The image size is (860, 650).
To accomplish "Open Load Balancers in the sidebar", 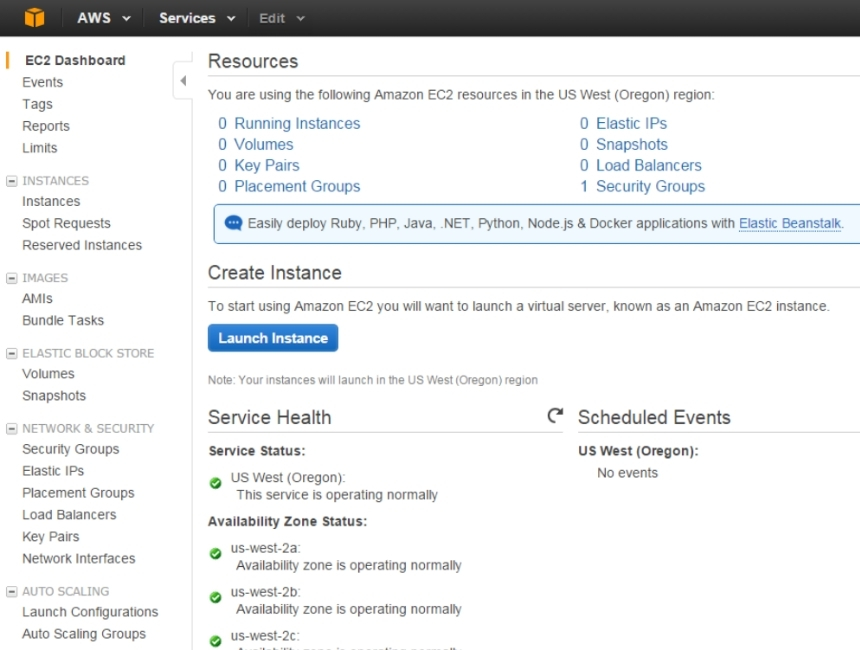I will [69, 515].
